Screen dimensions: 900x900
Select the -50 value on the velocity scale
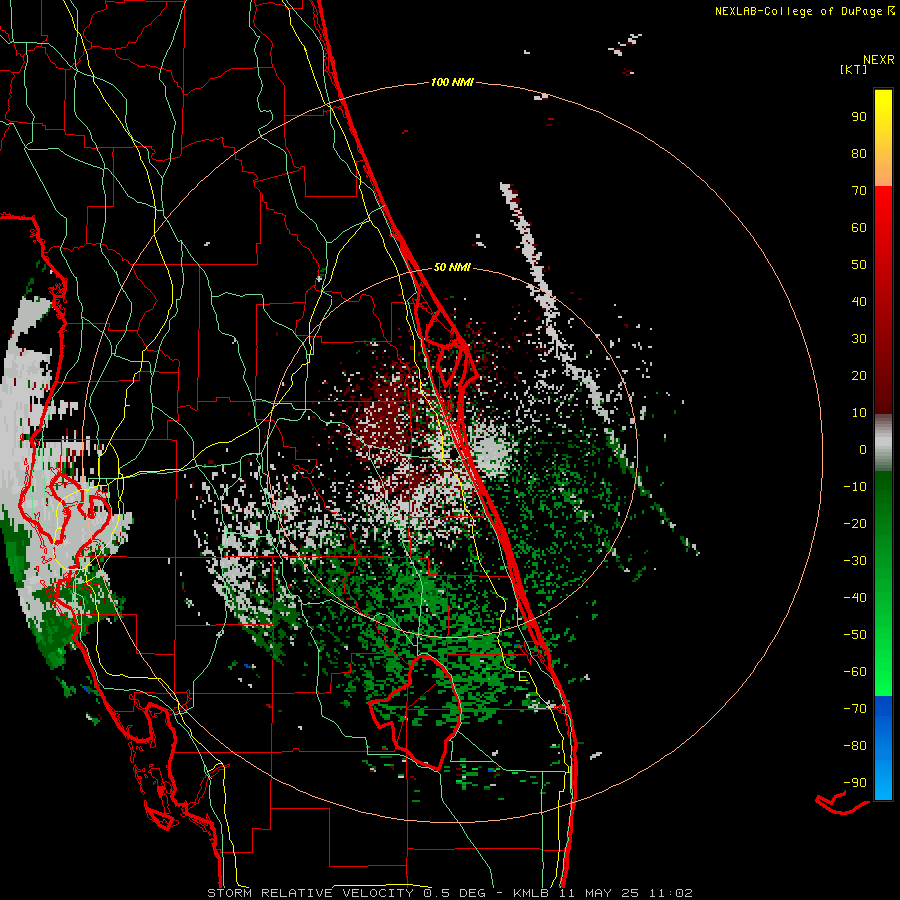coord(855,635)
